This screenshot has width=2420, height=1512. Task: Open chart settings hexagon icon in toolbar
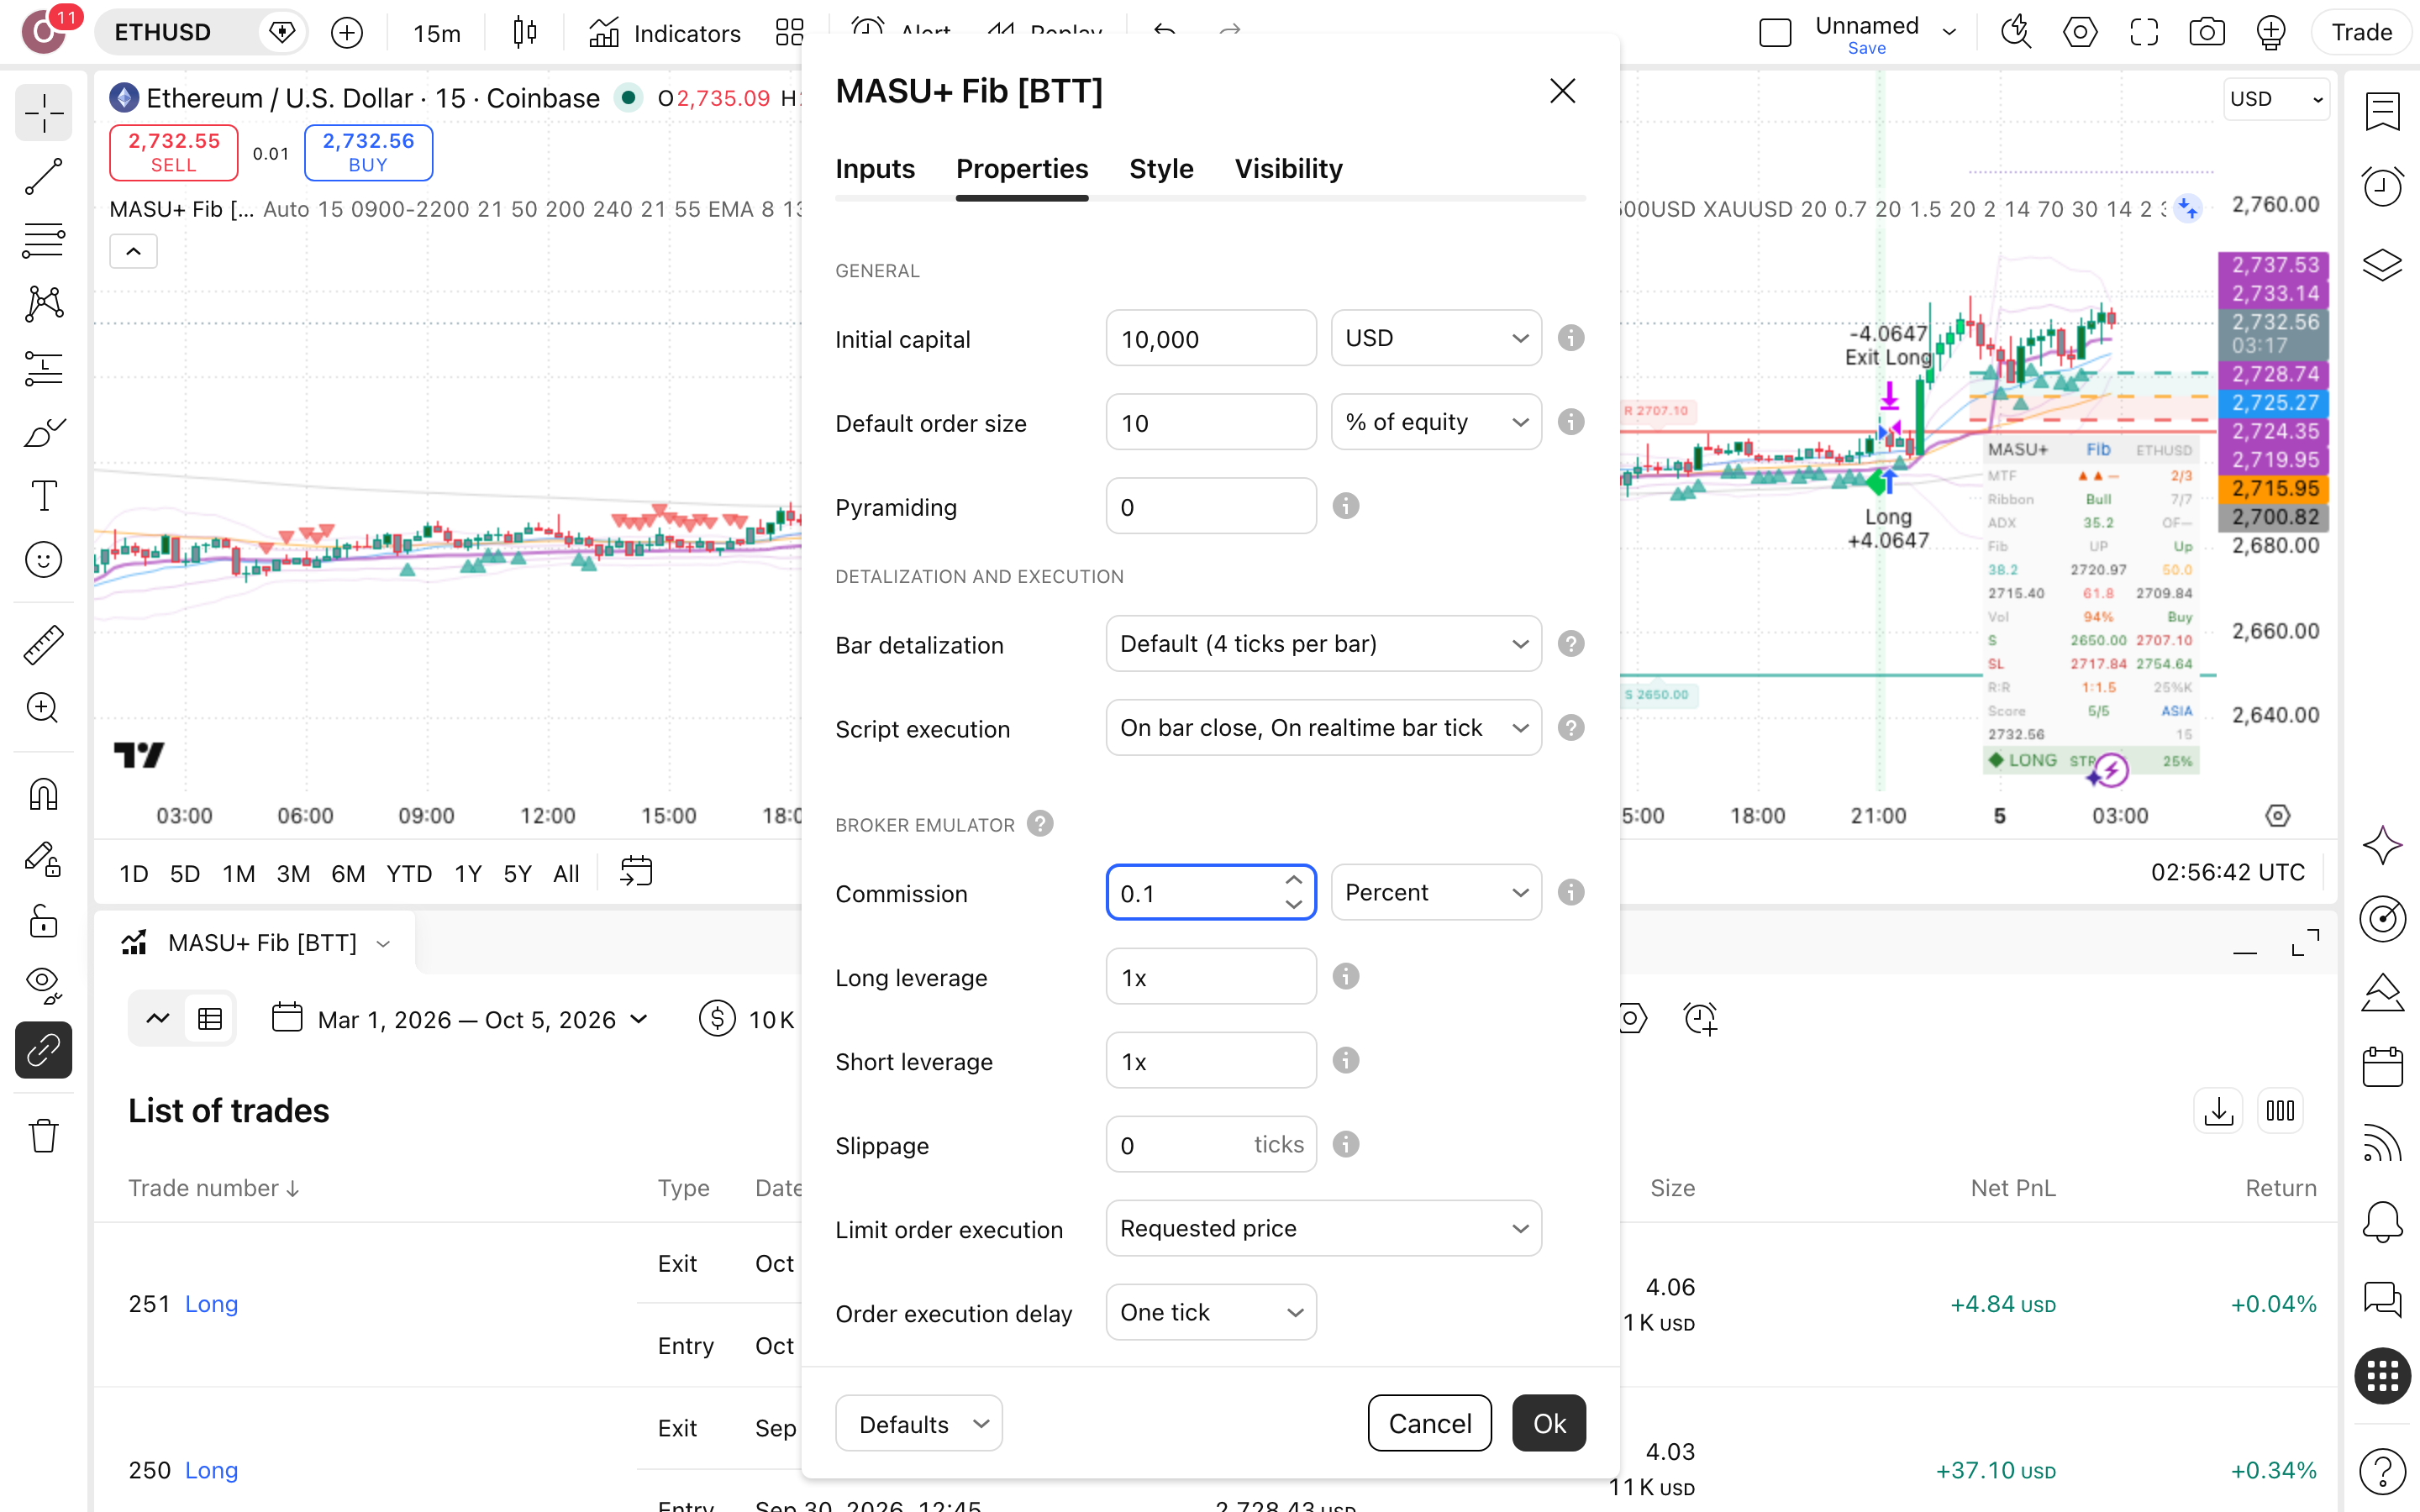(2080, 33)
